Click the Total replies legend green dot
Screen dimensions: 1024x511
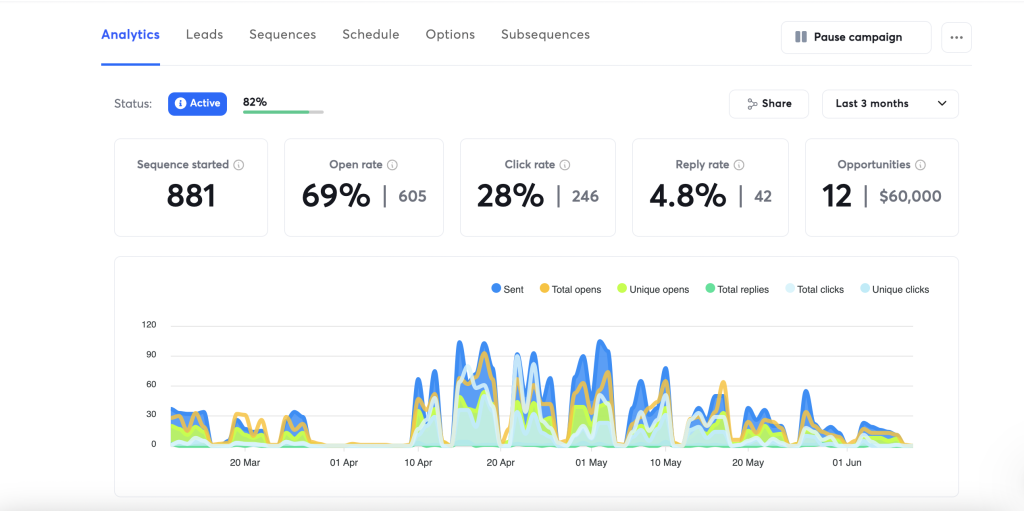(x=710, y=289)
